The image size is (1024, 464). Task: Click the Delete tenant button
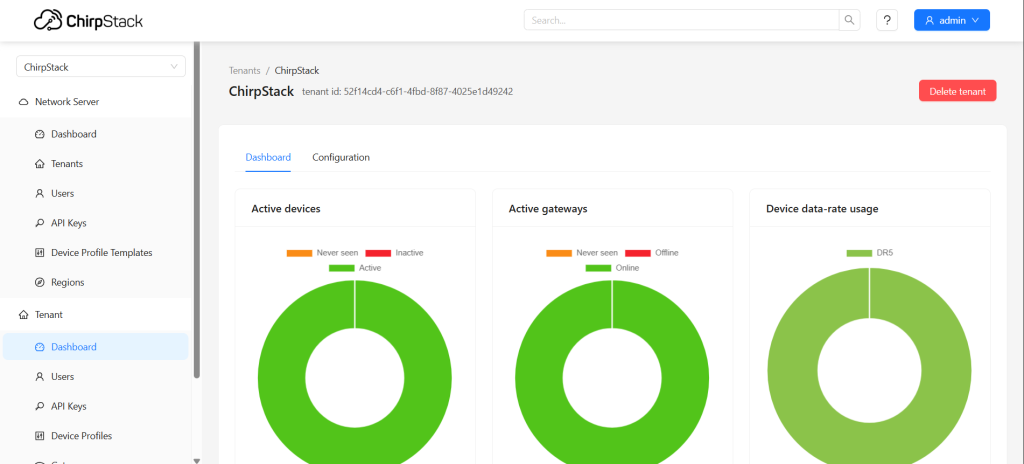point(957,91)
